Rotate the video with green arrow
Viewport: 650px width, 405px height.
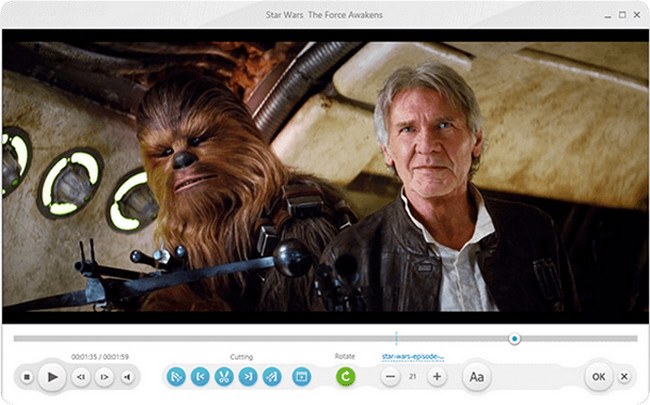tap(346, 377)
